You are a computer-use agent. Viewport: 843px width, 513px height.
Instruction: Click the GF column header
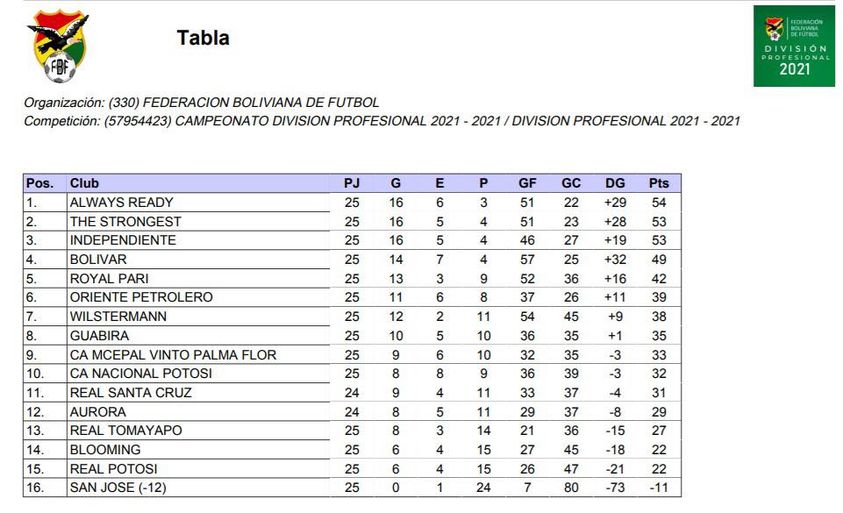[527, 183]
